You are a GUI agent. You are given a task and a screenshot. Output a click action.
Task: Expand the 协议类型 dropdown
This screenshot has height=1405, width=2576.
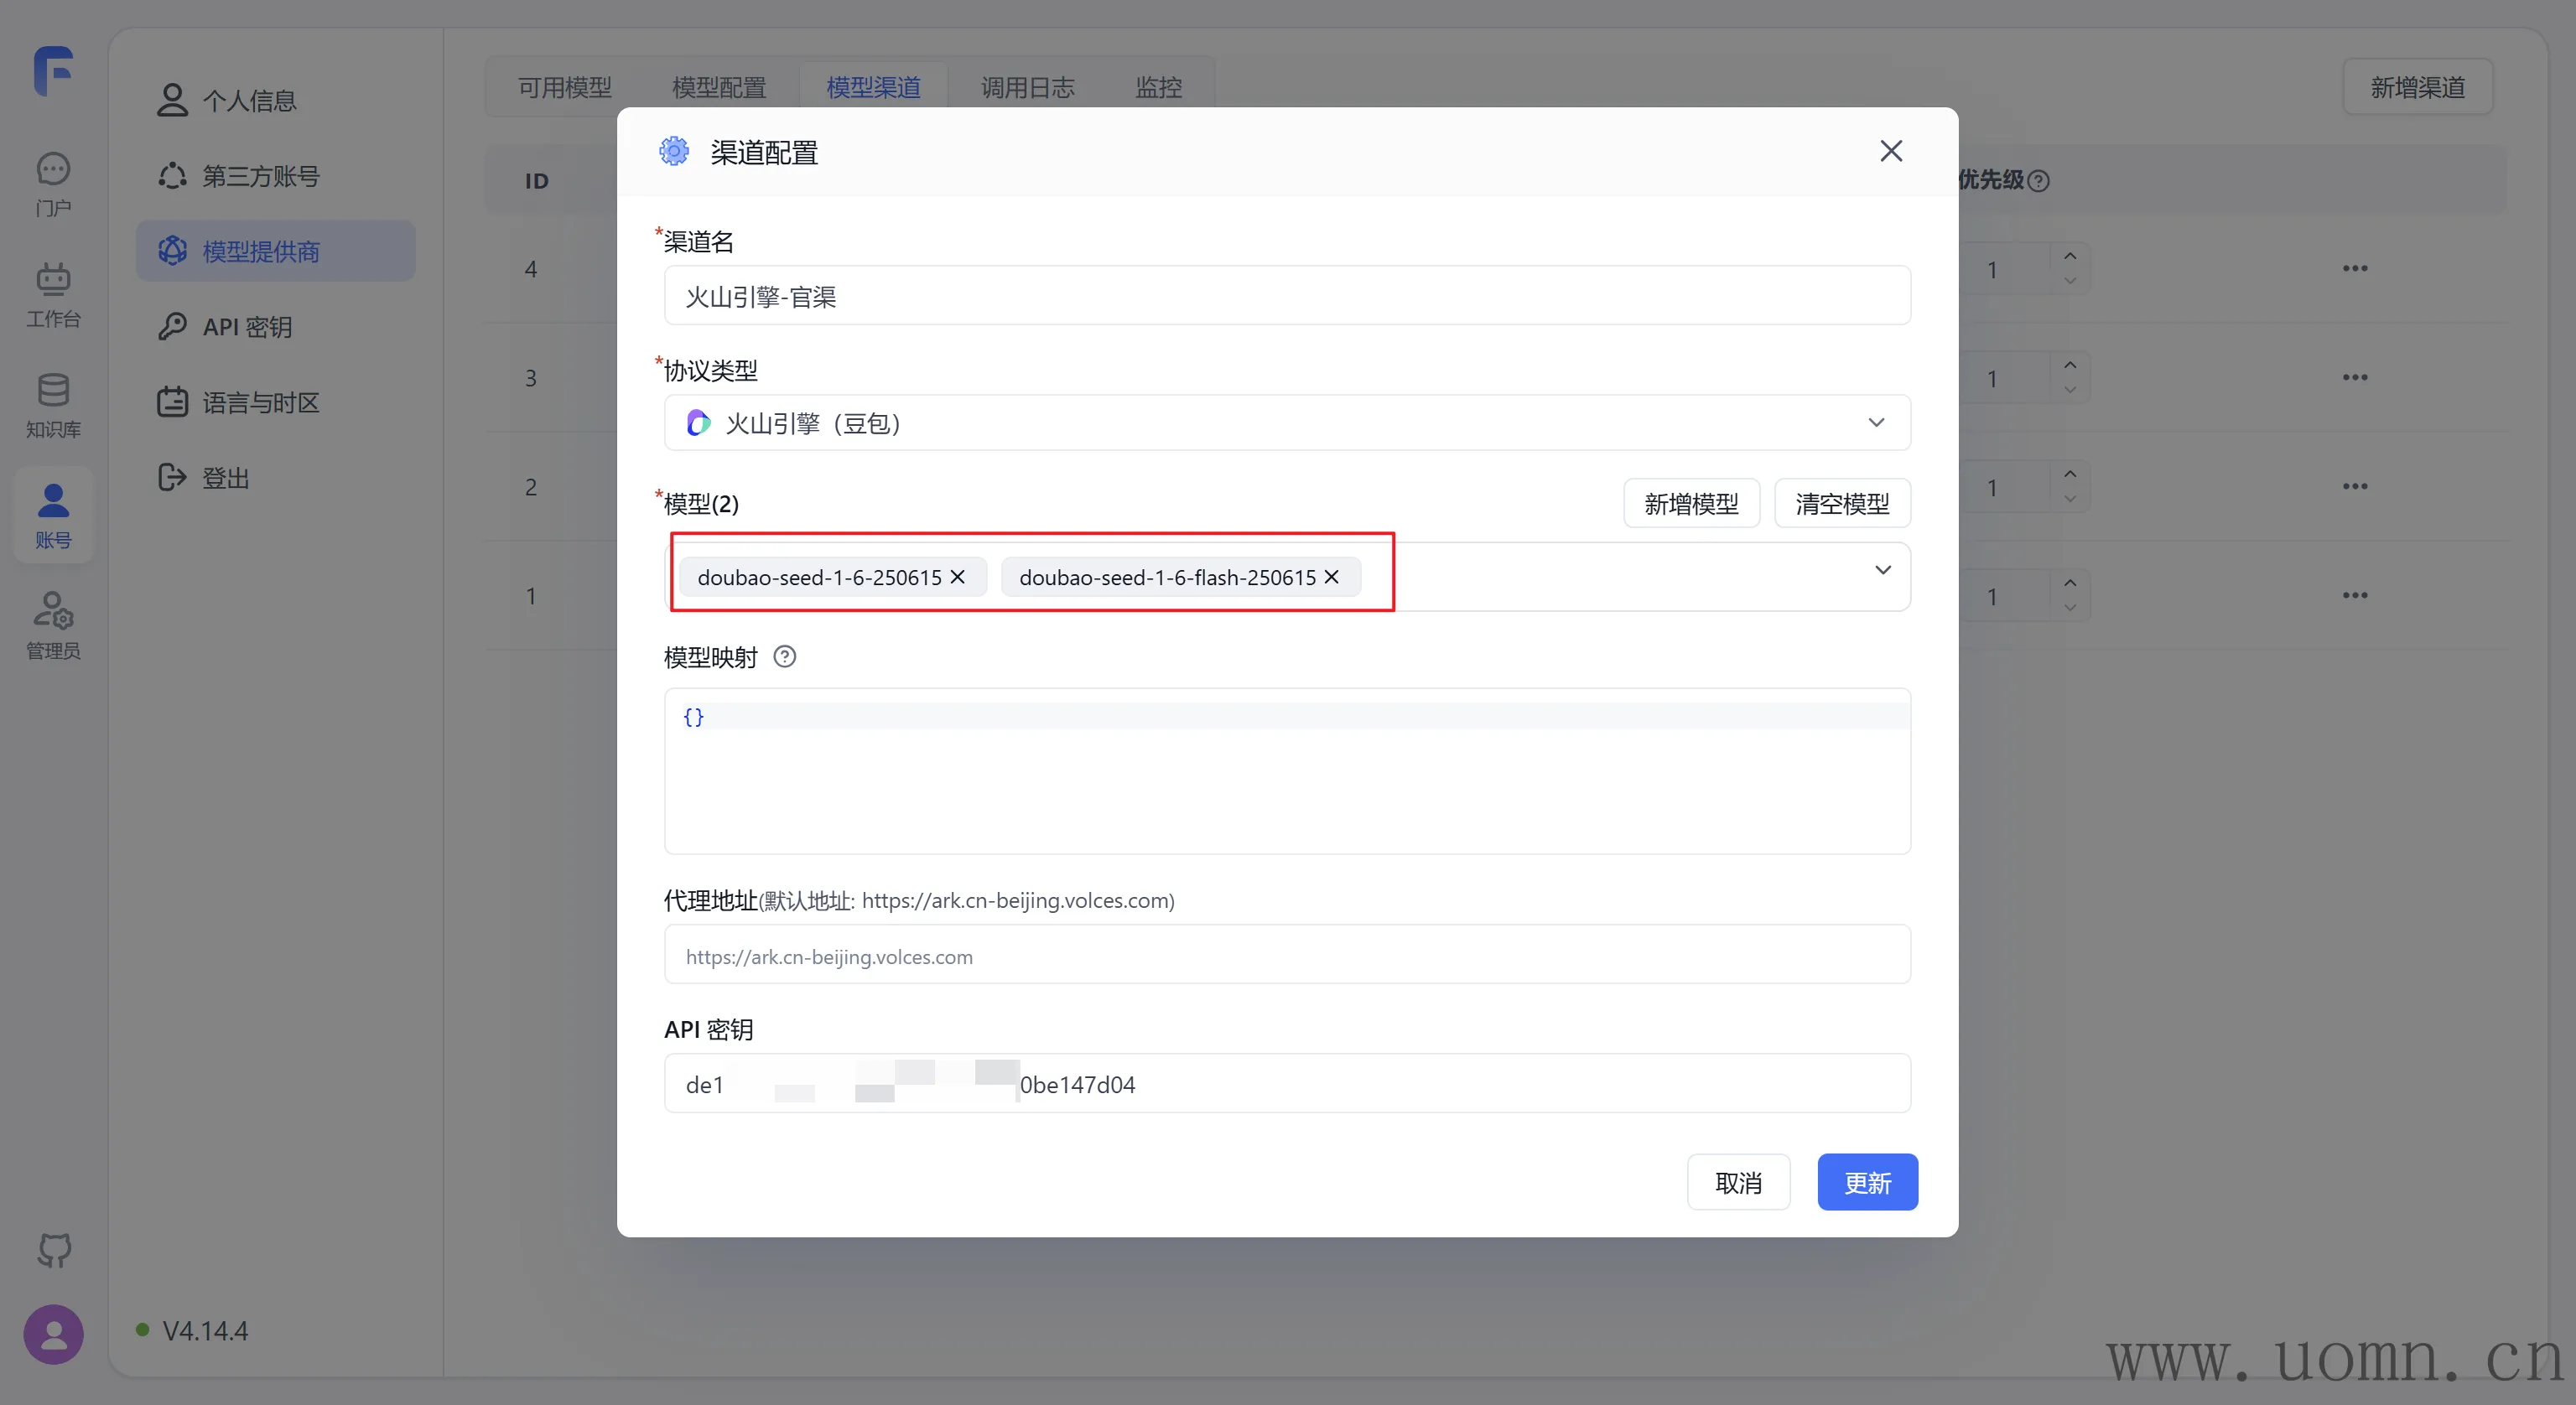click(x=1876, y=423)
